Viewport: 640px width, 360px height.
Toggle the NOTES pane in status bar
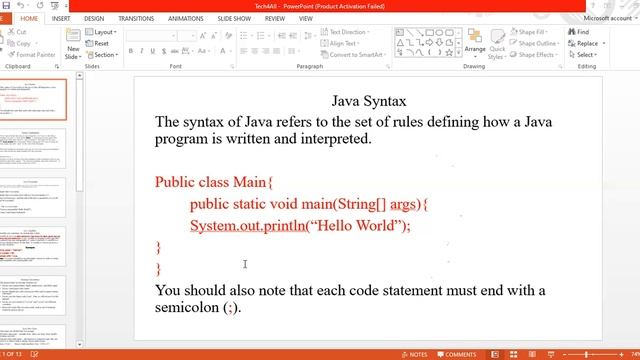pyautogui.click(x=415, y=354)
